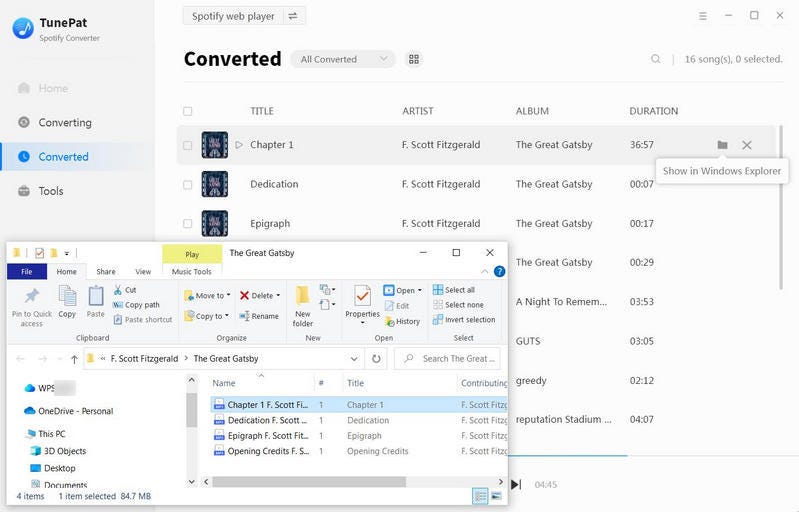Click Rename in the Organize group

pos(259,316)
